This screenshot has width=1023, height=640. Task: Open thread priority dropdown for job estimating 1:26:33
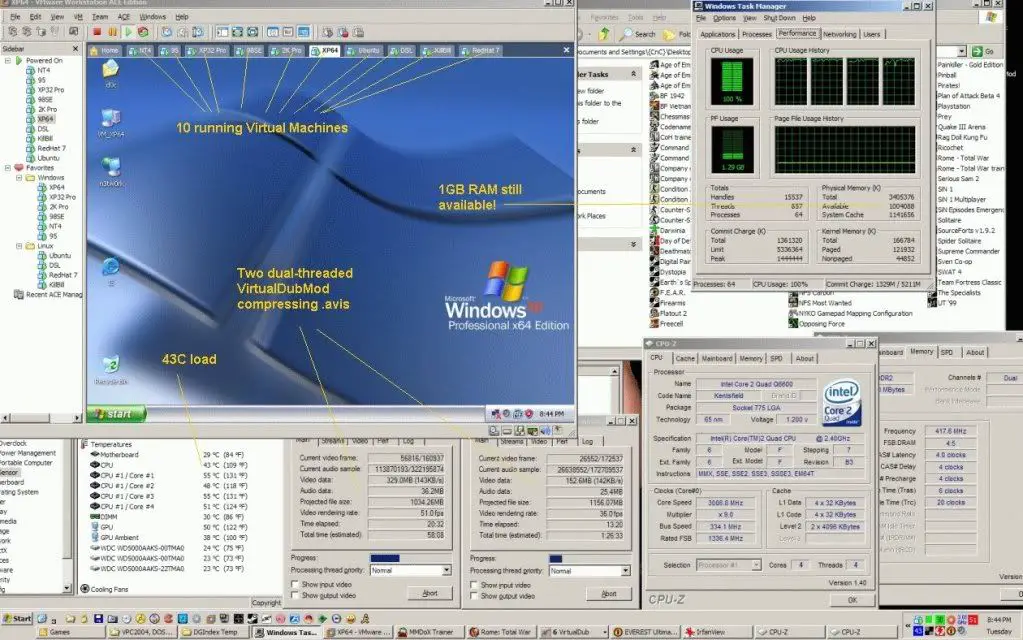tap(625, 571)
